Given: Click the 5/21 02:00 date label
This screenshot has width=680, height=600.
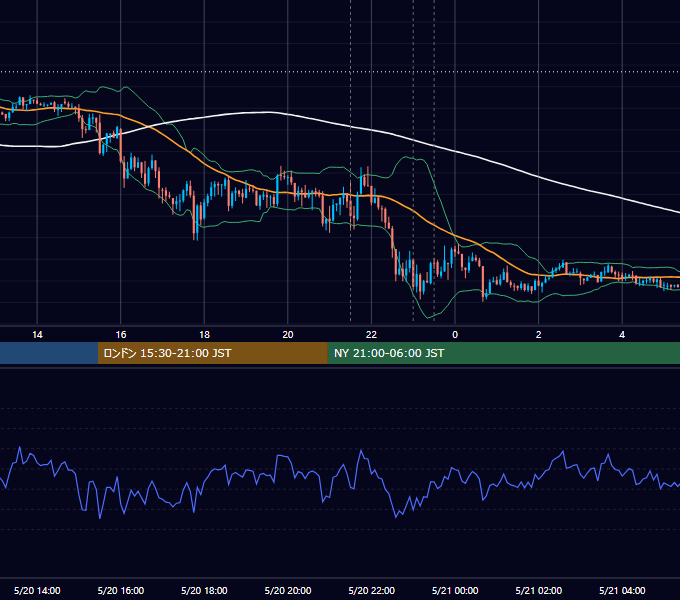Looking at the screenshot, I should click(539, 590).
